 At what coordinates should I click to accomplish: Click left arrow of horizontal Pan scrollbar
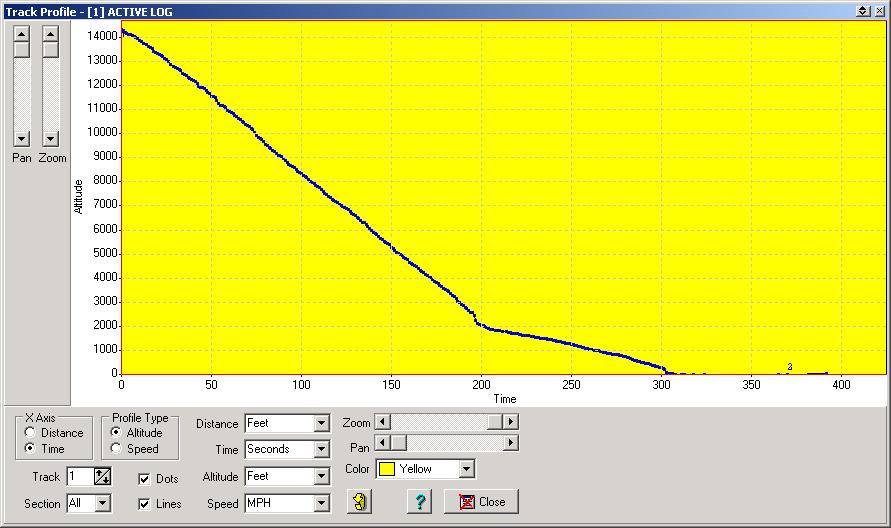[382, 443]
